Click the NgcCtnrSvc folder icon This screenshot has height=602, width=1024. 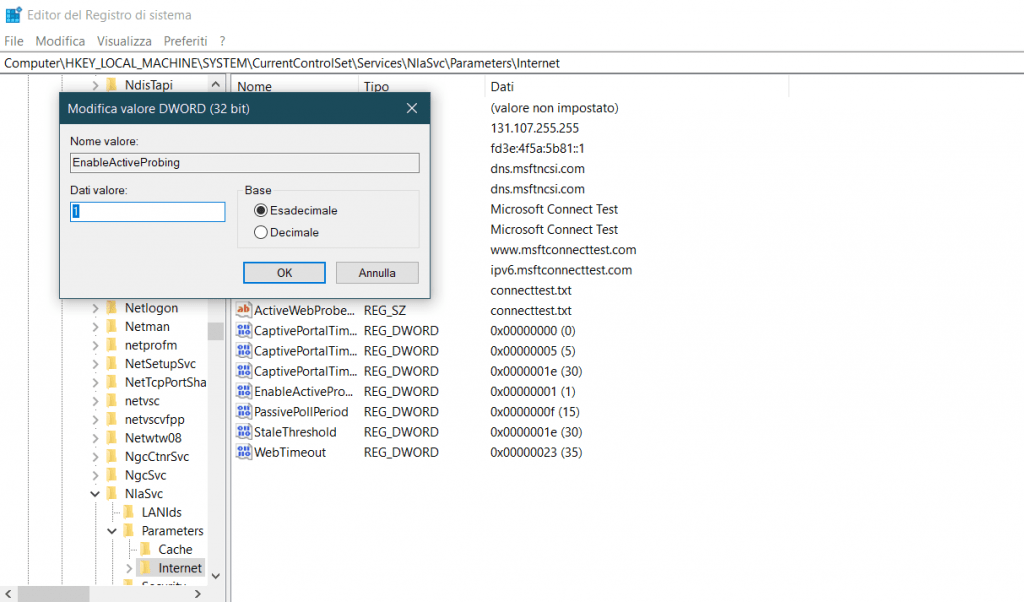click(x=112, y=456)
